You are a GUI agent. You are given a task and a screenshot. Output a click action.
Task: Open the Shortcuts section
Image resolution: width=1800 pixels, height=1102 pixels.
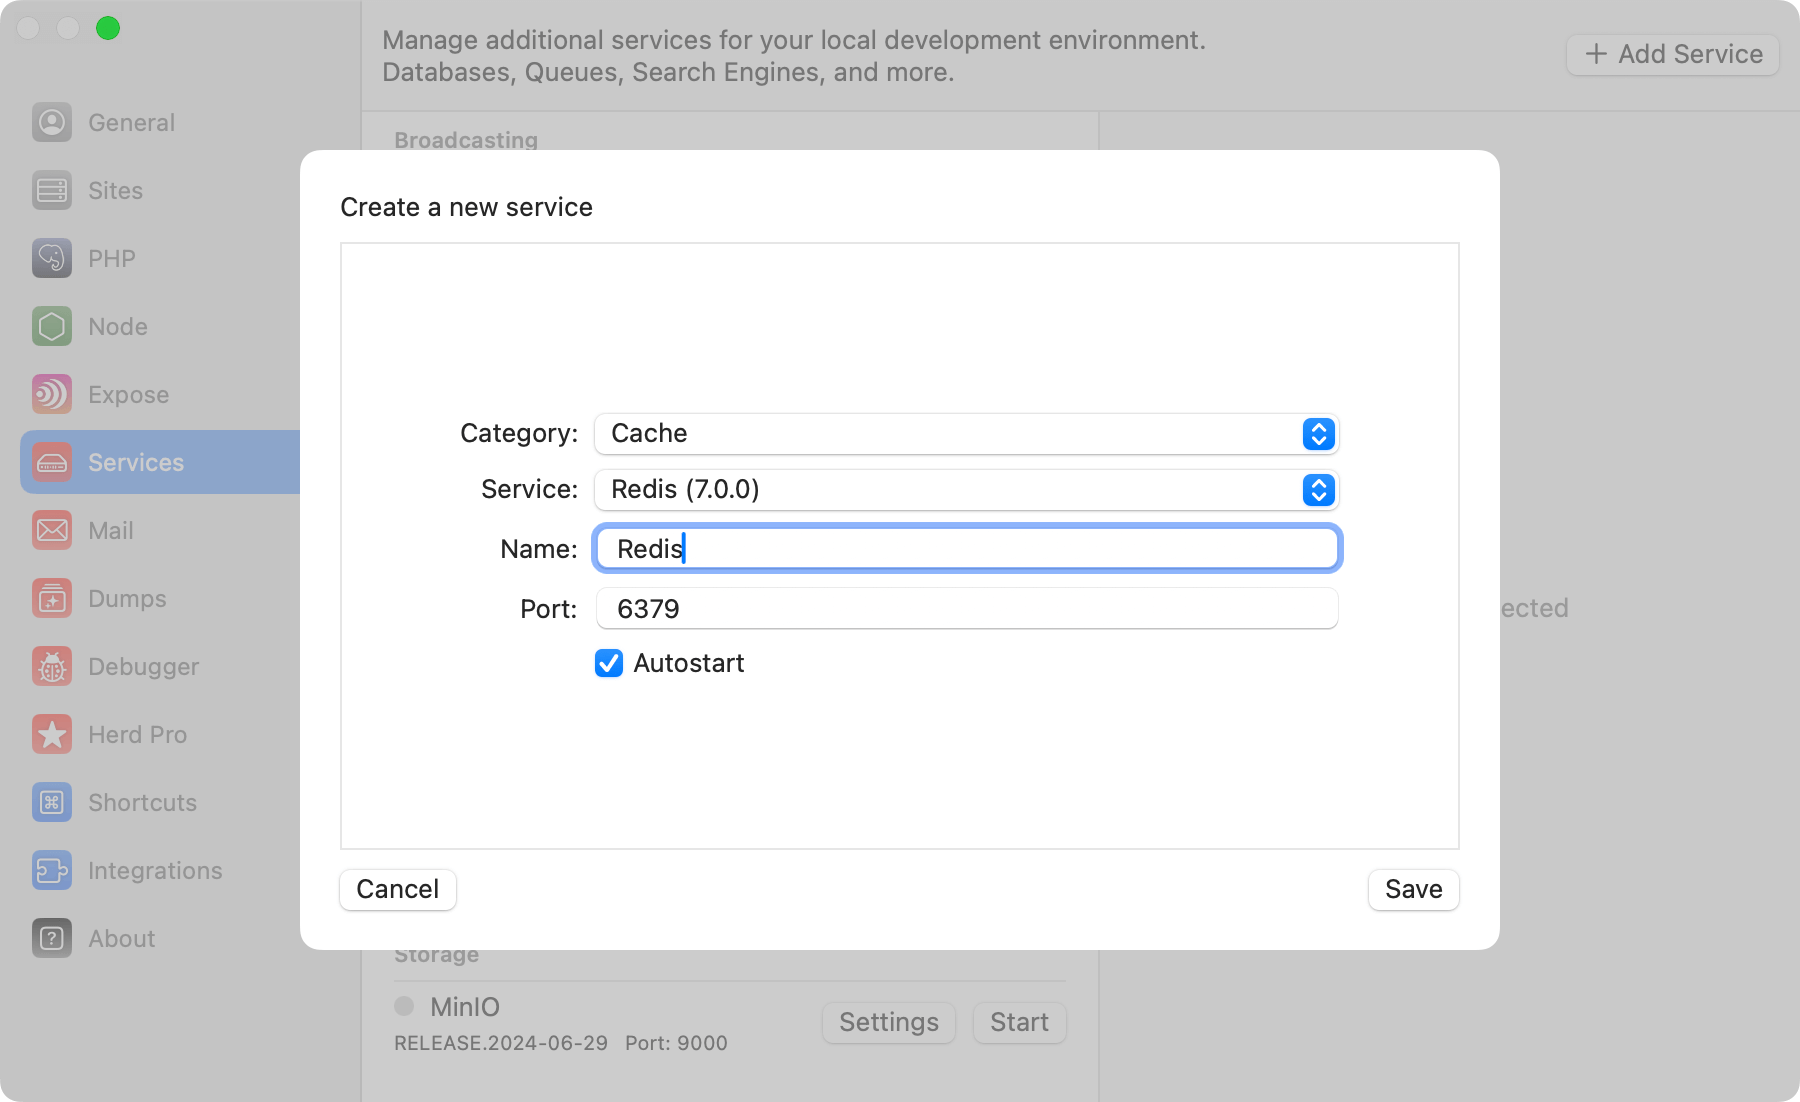pyautogui.click(x=51, y=802)
